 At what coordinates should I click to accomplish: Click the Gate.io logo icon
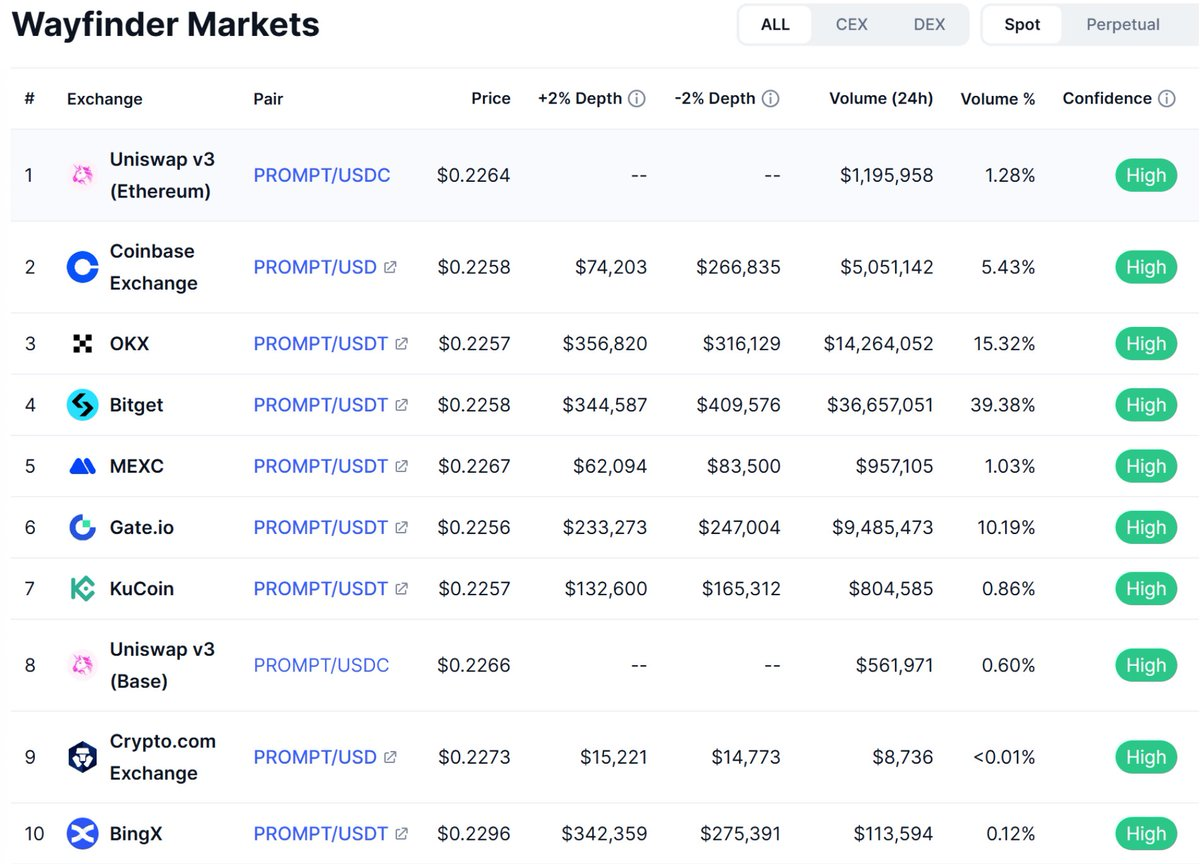coord(82,527)
